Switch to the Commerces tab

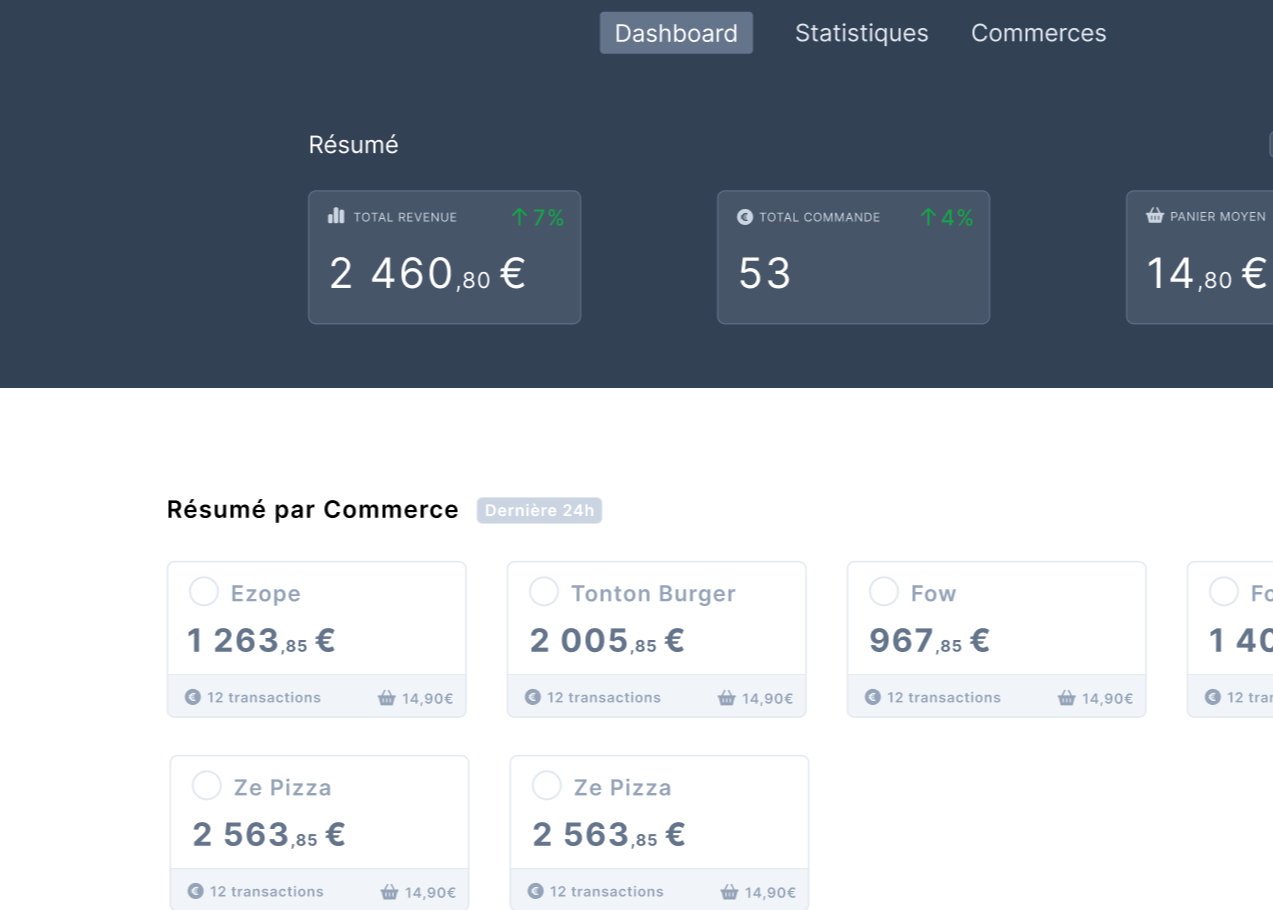1038,33
